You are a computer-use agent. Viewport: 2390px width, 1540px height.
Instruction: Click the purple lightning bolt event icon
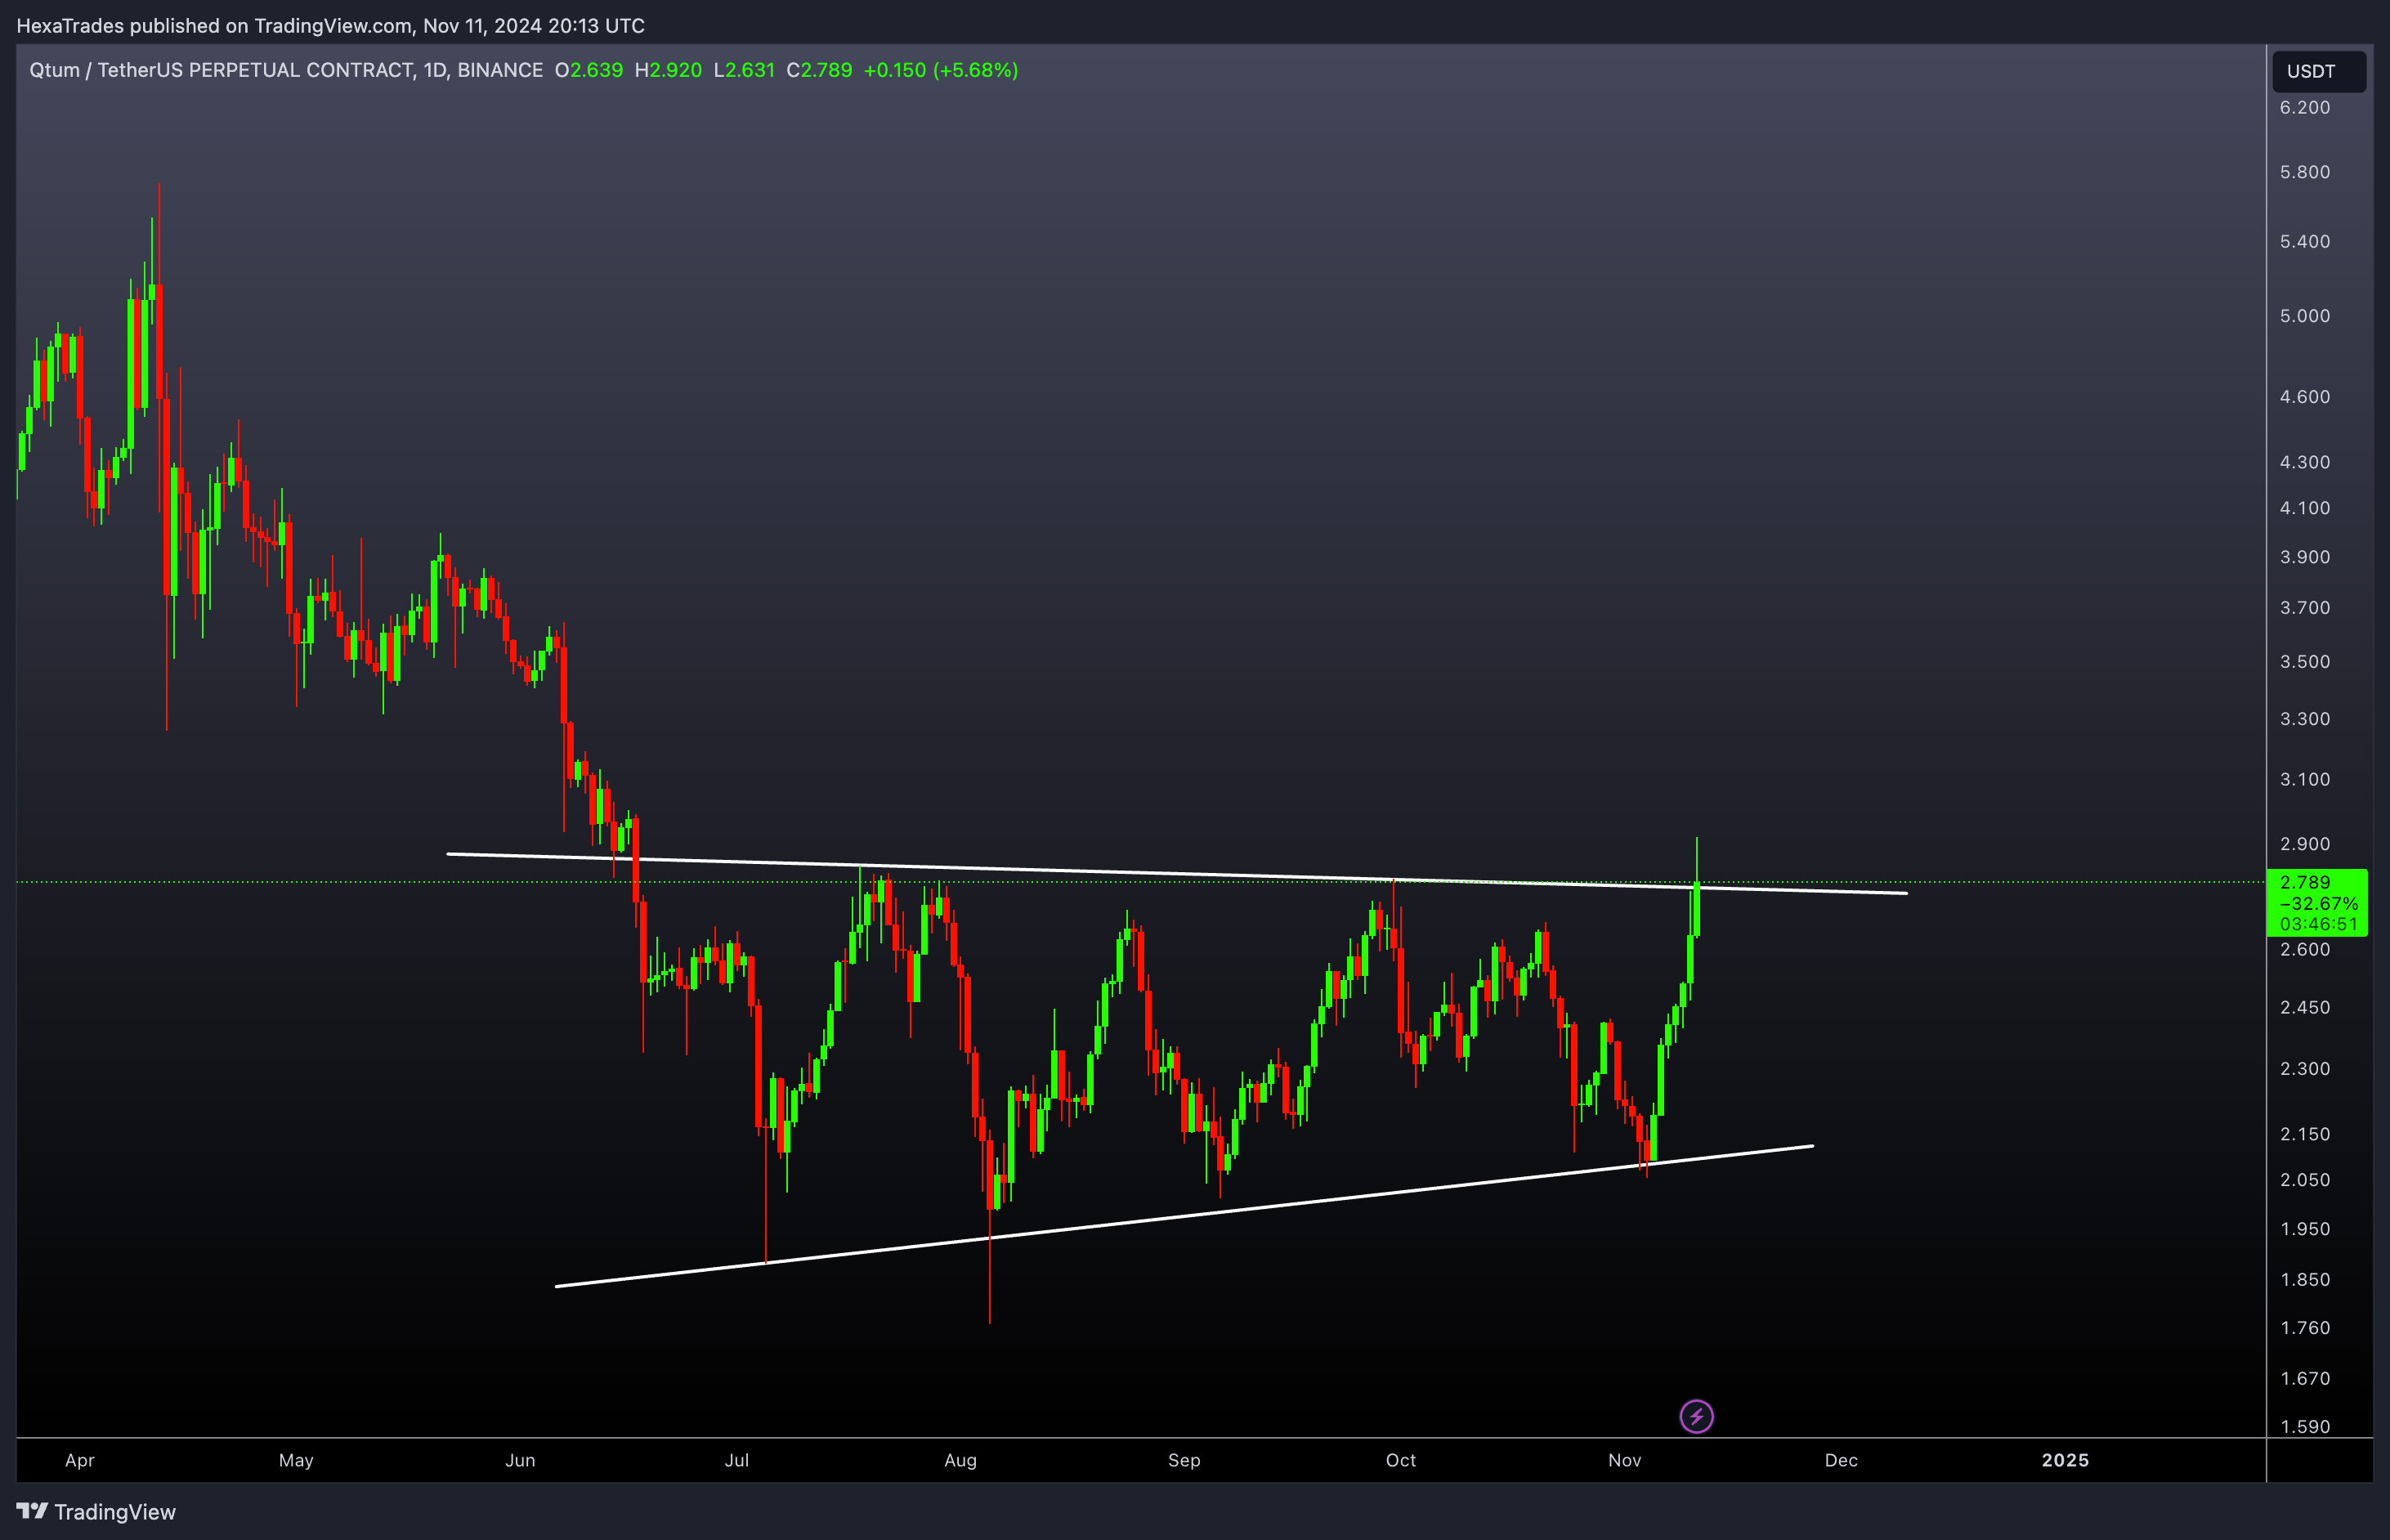[x=1696, y=1416]
